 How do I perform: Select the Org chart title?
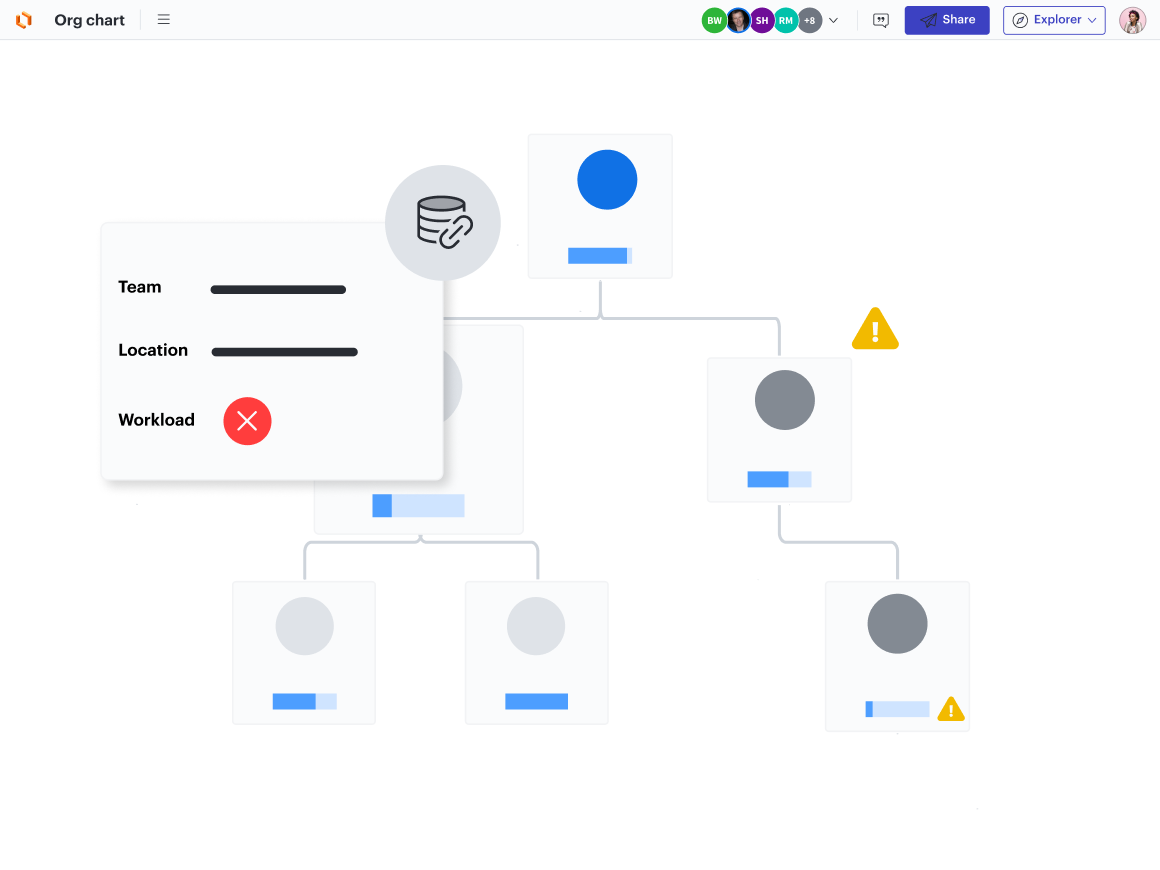(89, 19)
